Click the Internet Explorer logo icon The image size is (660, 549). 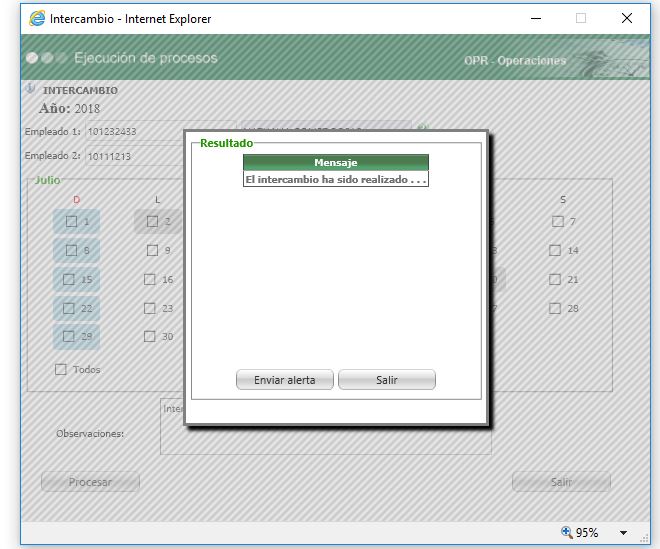click(37, 19)
